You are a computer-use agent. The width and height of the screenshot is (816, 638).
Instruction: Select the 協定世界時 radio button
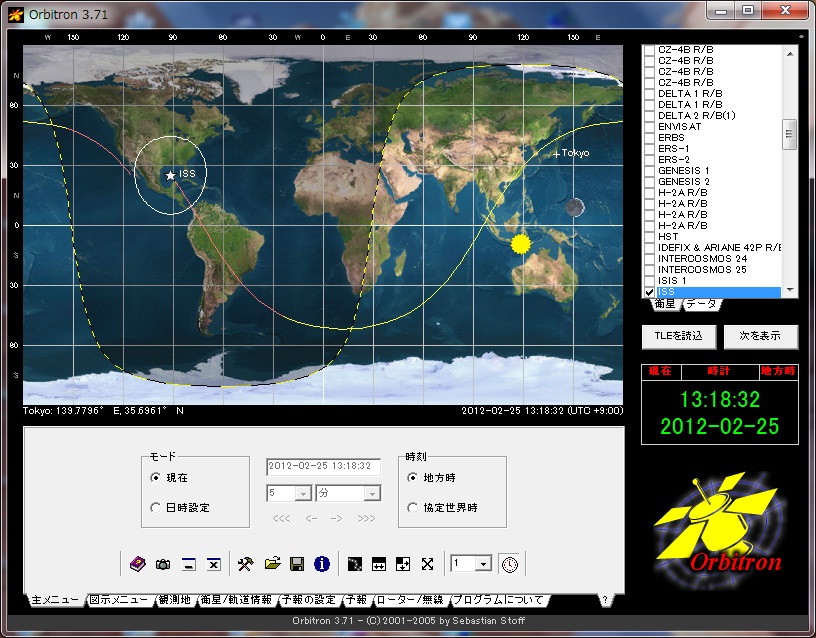coord(413,507)
